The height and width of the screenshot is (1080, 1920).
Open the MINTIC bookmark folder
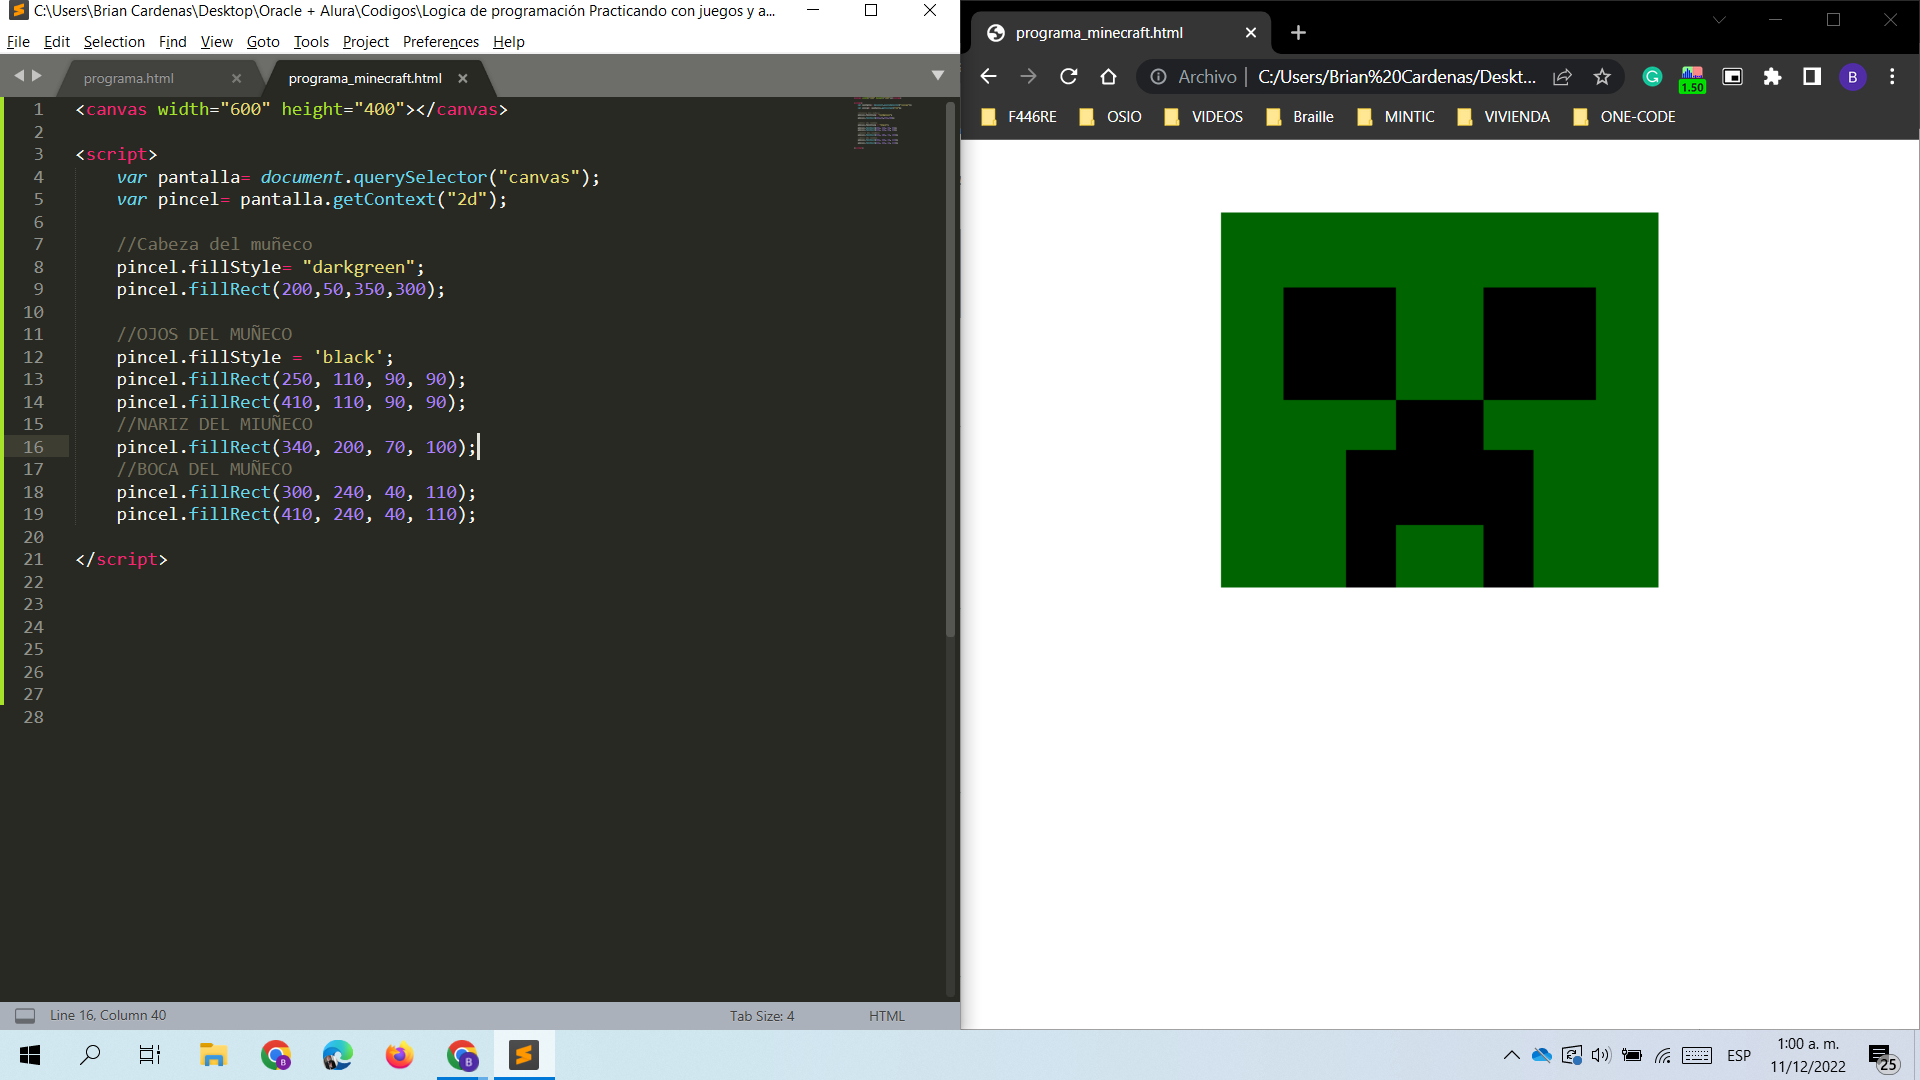click(x=1395, y=117)
